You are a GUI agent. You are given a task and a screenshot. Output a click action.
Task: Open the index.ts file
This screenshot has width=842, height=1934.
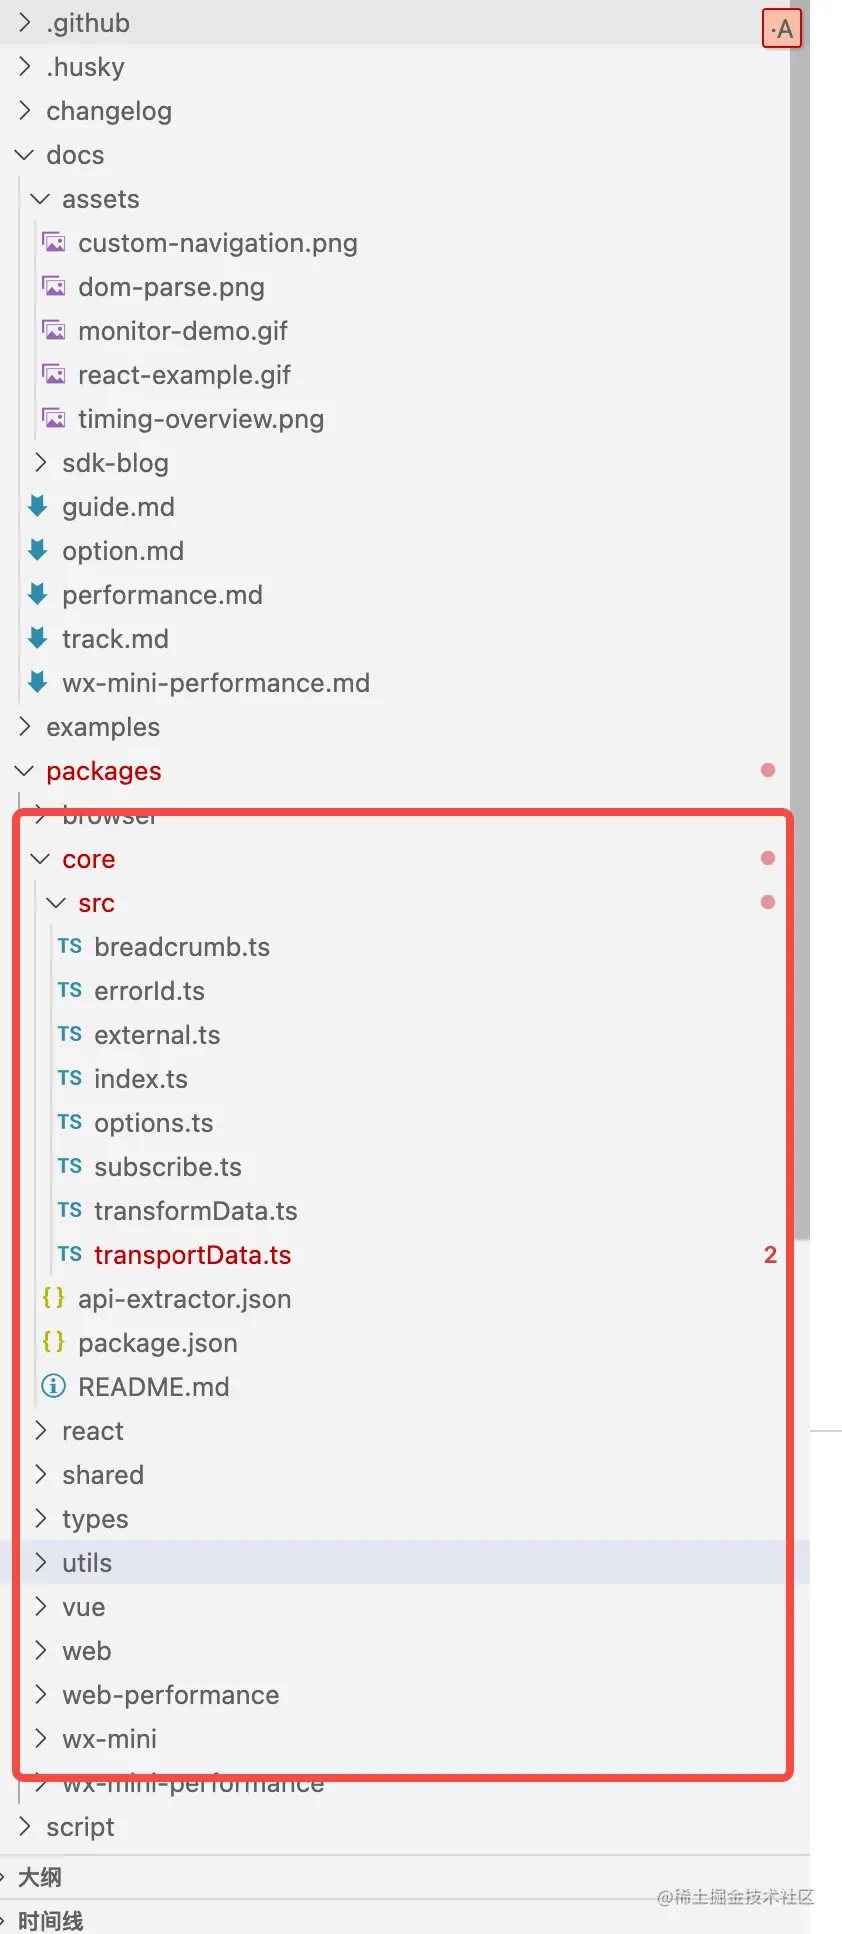(141, 1079)
